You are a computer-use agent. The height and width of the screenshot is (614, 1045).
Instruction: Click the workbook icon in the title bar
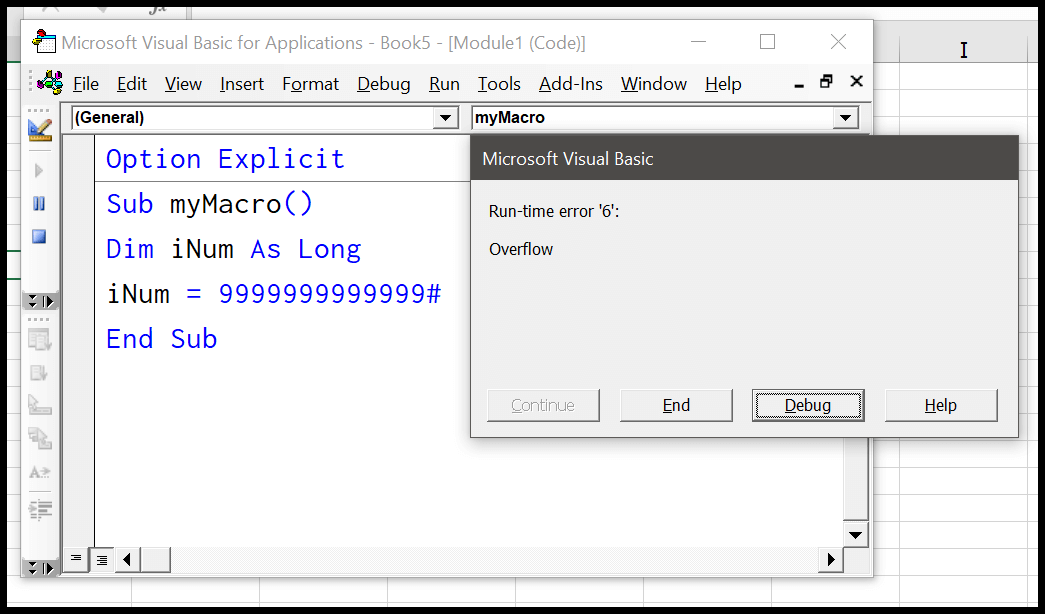(43, 42)
